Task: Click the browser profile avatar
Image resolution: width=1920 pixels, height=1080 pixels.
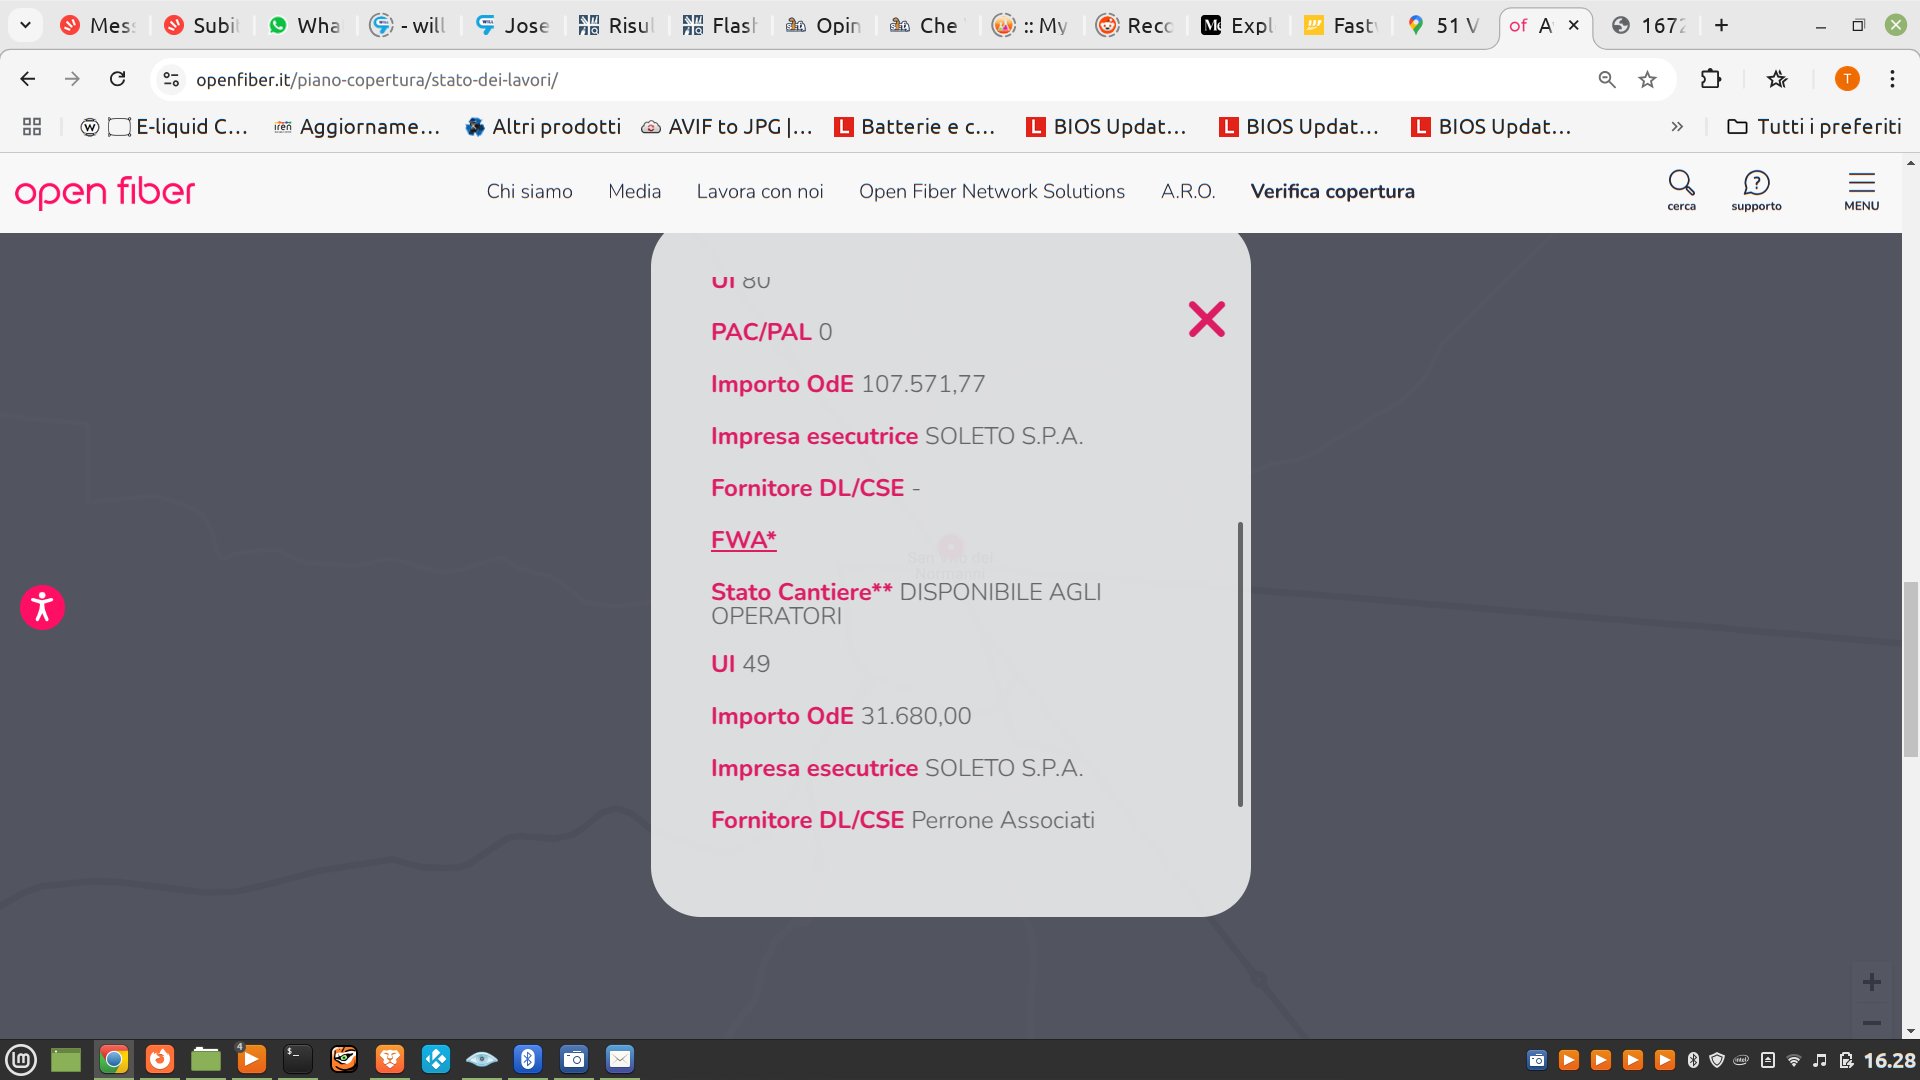Action: [x=1847, y=79]
